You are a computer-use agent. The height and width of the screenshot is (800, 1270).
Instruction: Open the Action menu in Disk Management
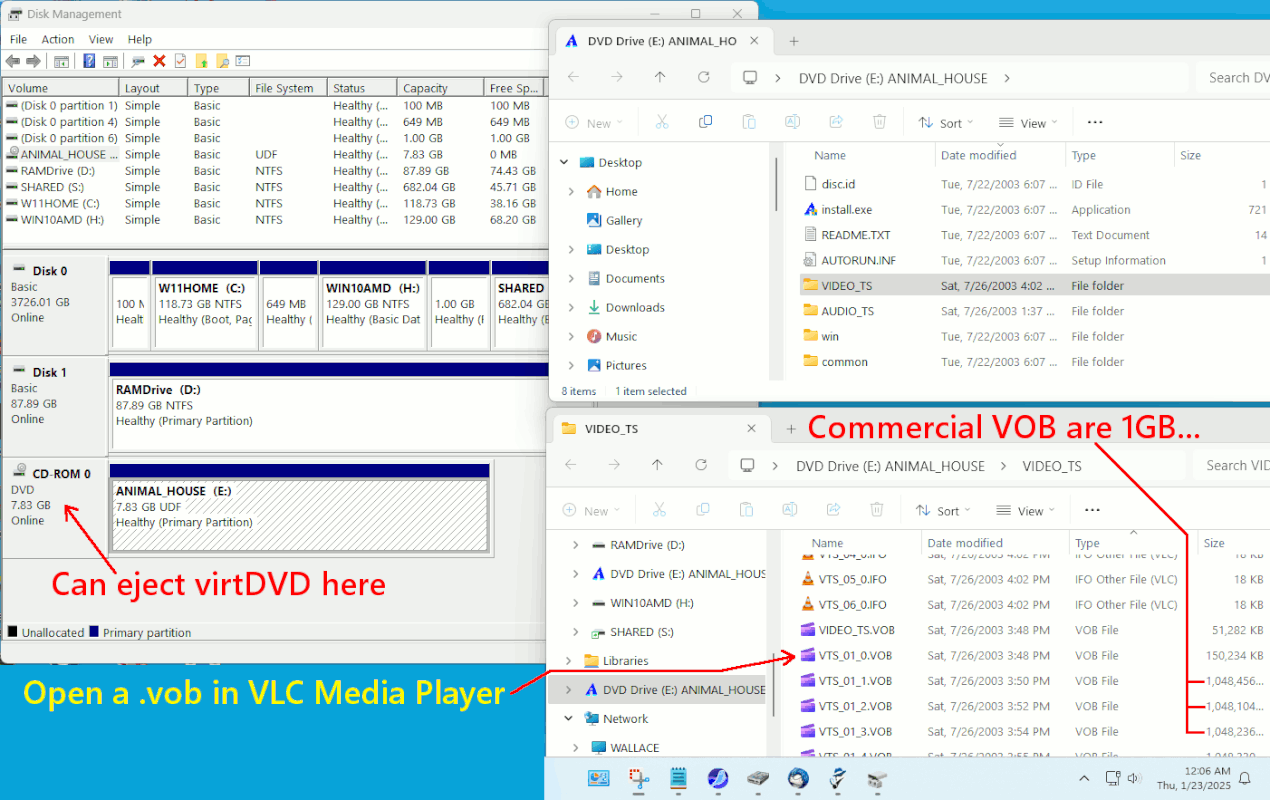(x=58, y=39)
